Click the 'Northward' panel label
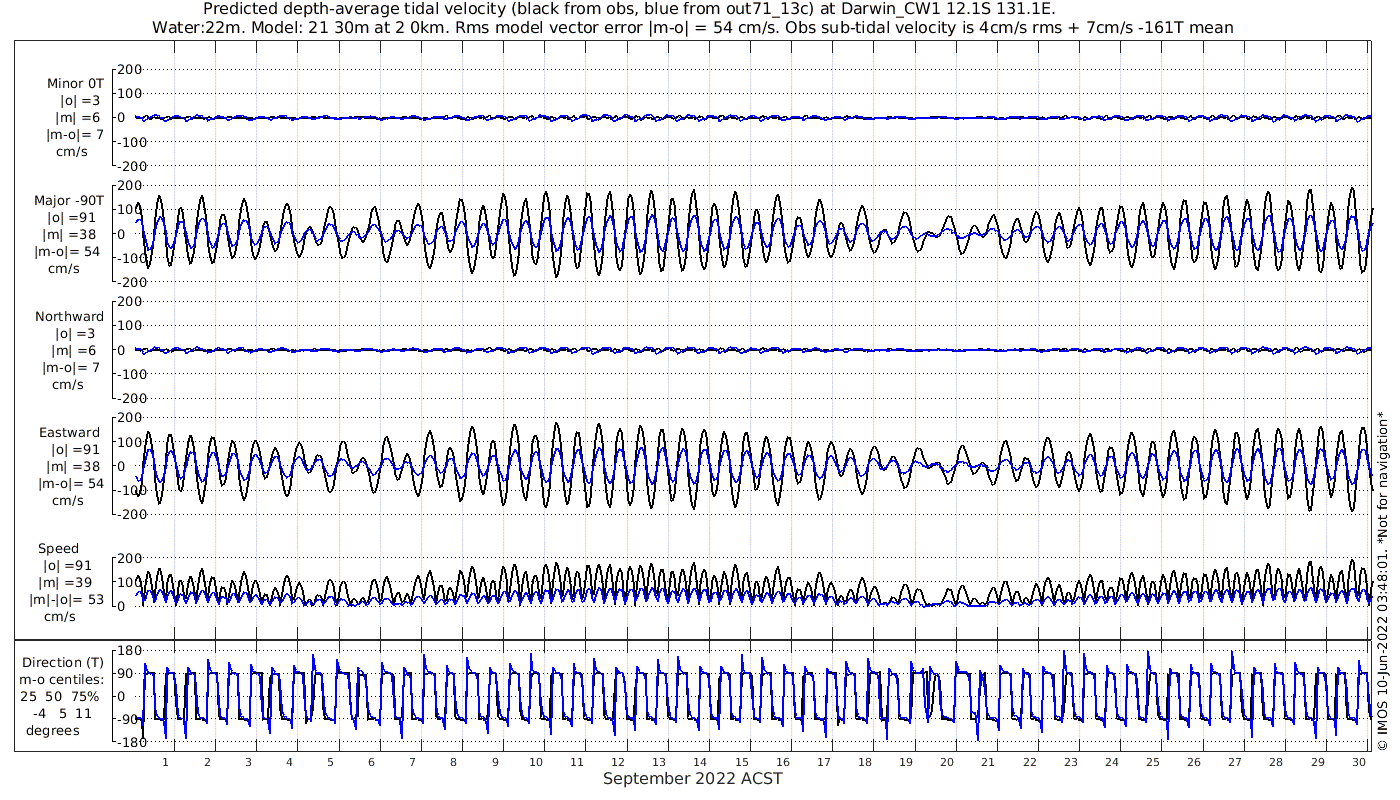This screenshot has height=800, width=1400. (70, 316)
